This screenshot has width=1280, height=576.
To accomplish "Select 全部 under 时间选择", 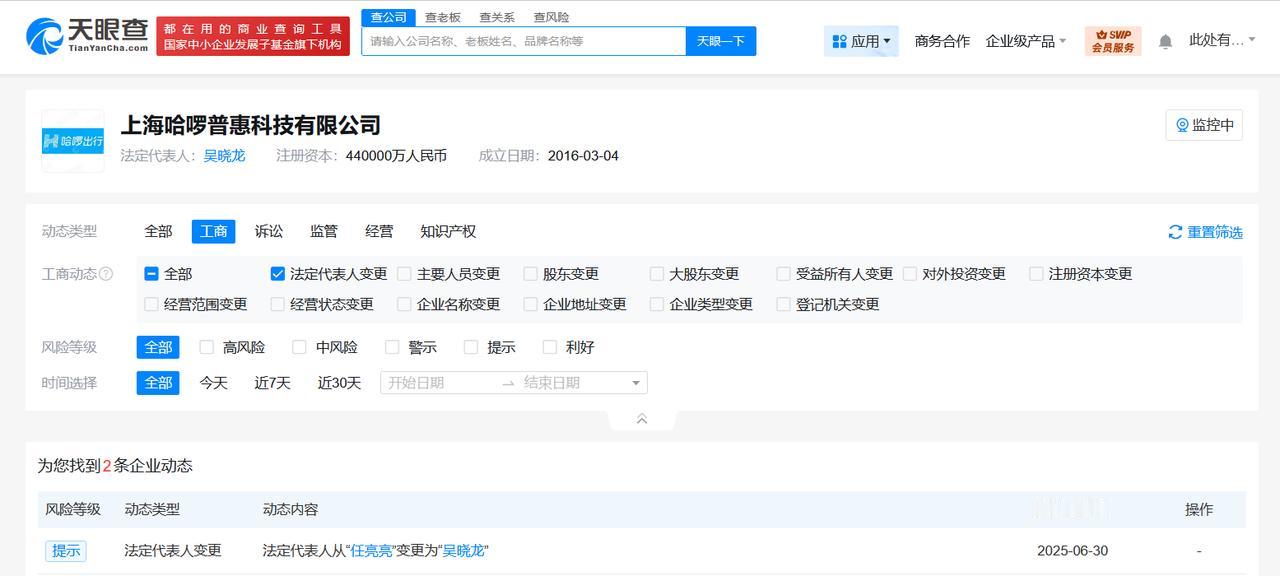I will (158, 383).
